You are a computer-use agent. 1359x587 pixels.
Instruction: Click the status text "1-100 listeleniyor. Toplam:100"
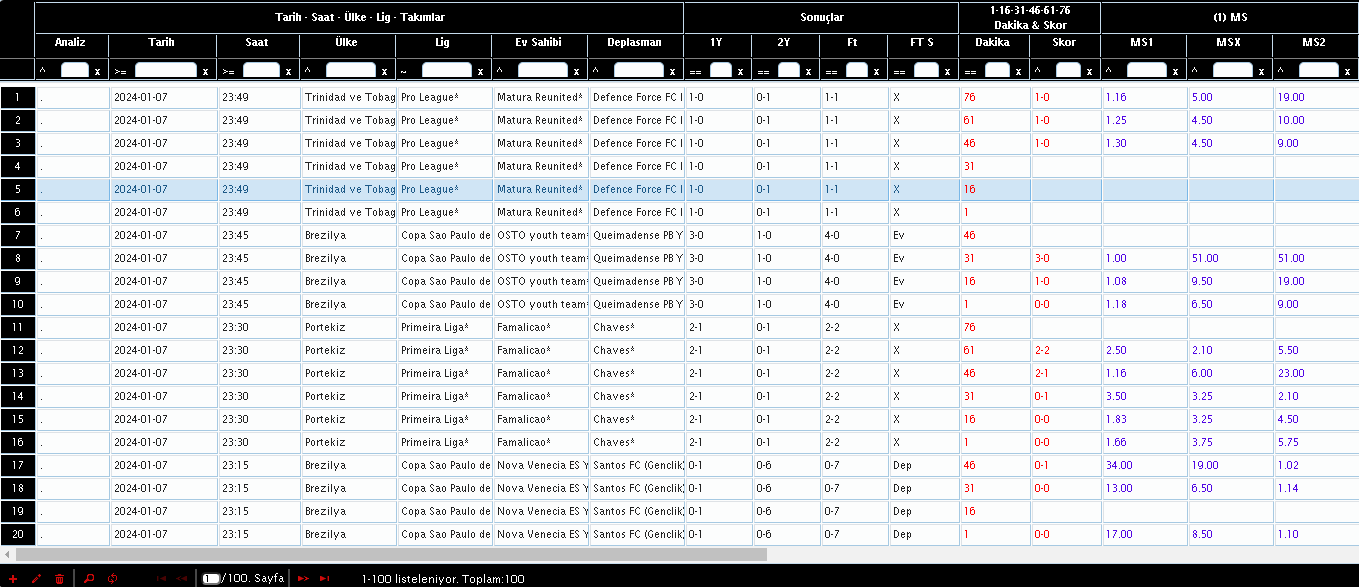pyautogui.click(x=443, y=579)
